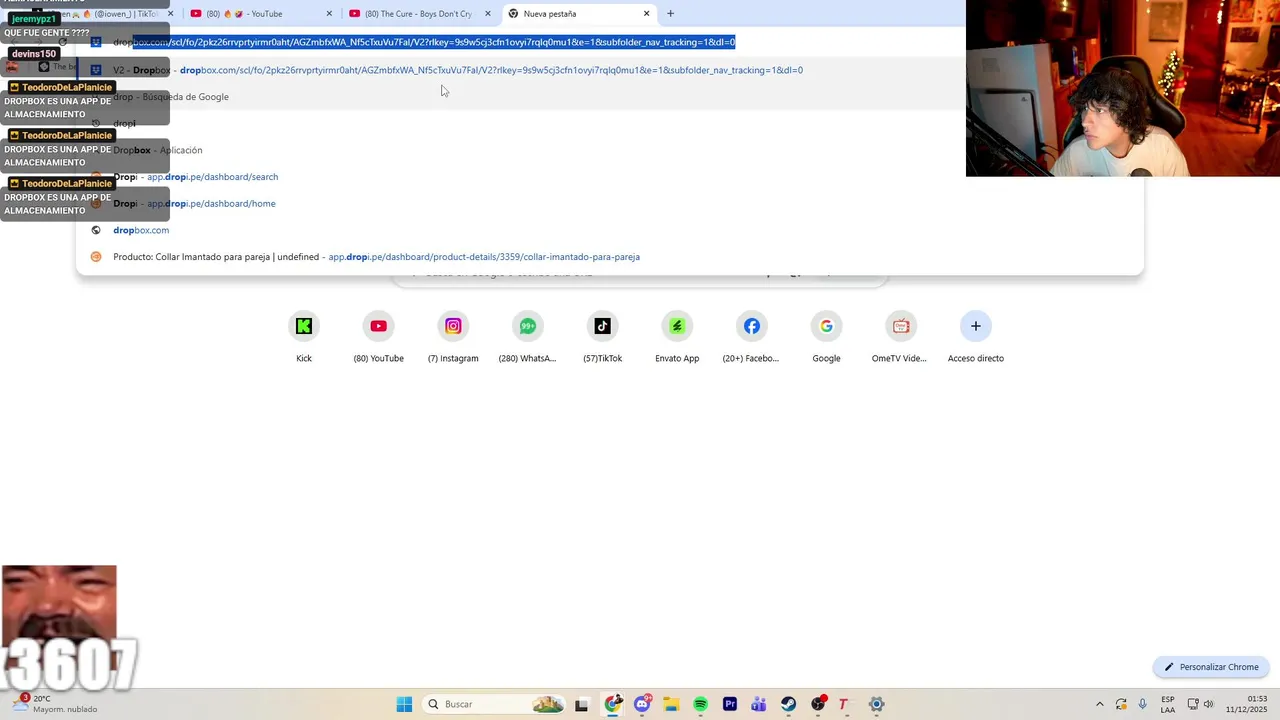This screenshot has height=720, width=1280.
Task: Open the Kick shortcut tile
Action: pos(304,337)
